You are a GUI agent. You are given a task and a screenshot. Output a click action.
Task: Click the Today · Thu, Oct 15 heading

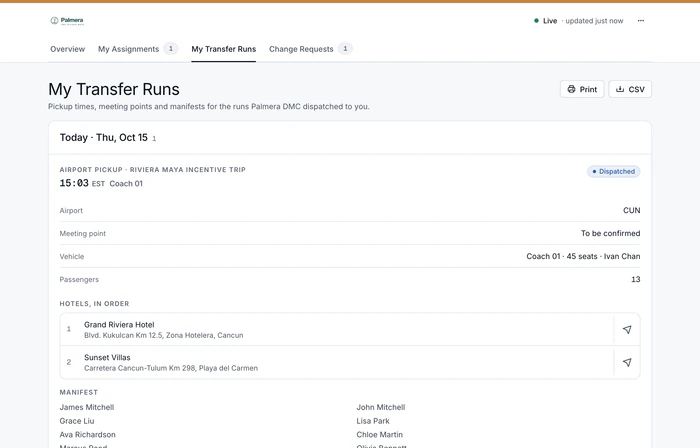pyautogui.click(x=104, y=137)
